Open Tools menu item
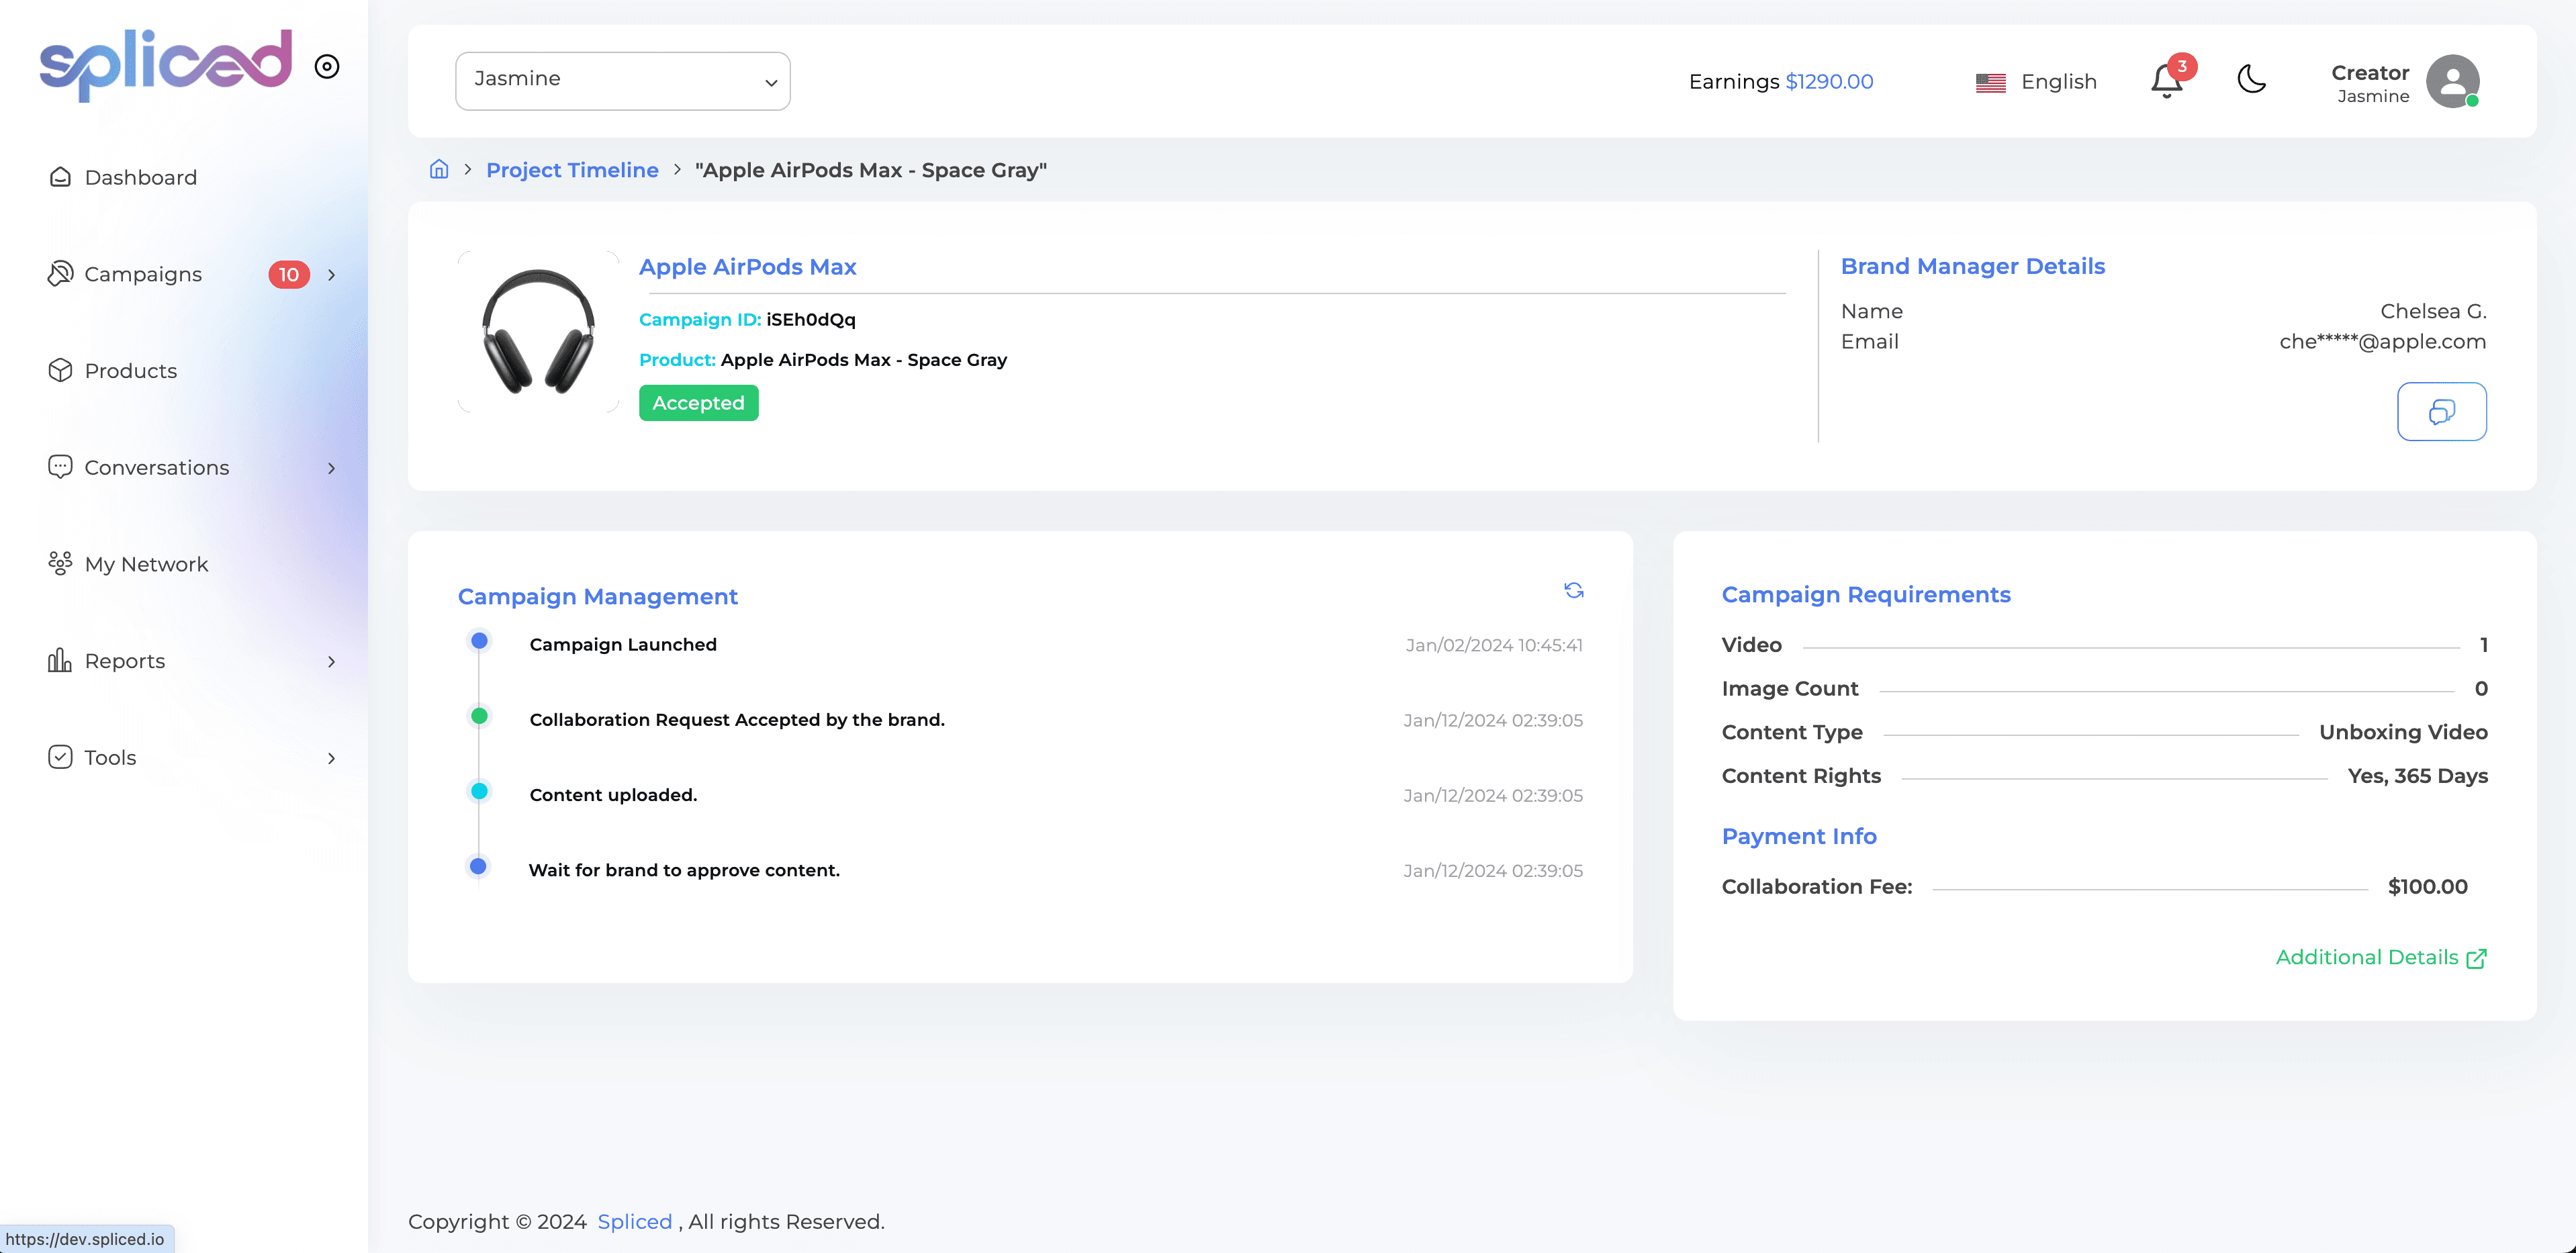 click(x=111, y=758)
